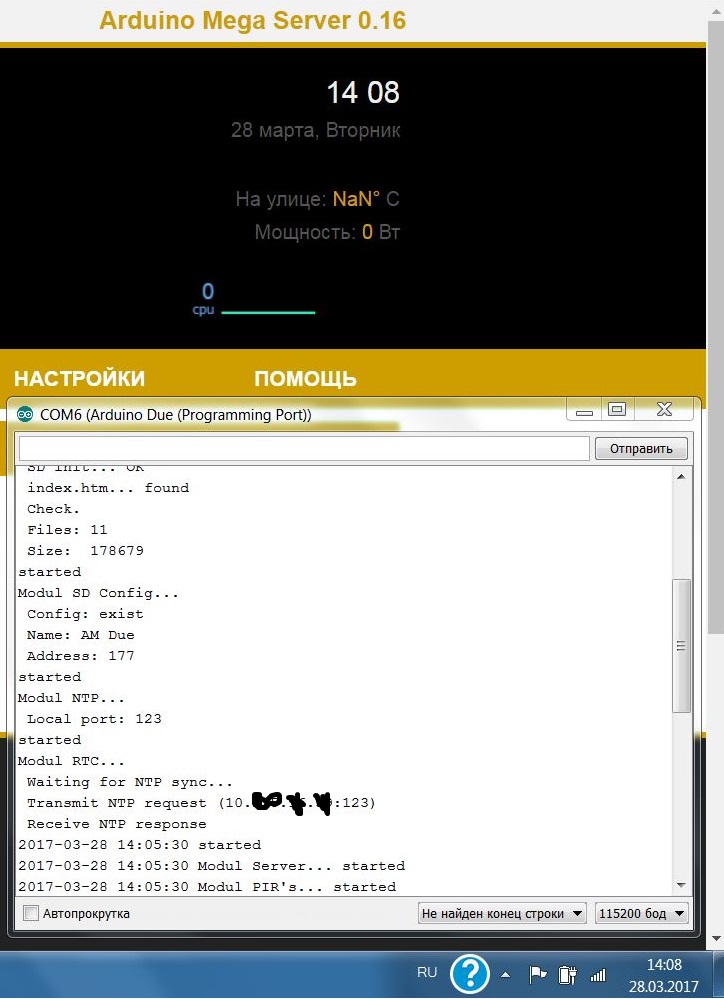The image size is (724, 999).
Task: Click the serial monitor scrollbar thumb
Action: [x=681, y=646]
